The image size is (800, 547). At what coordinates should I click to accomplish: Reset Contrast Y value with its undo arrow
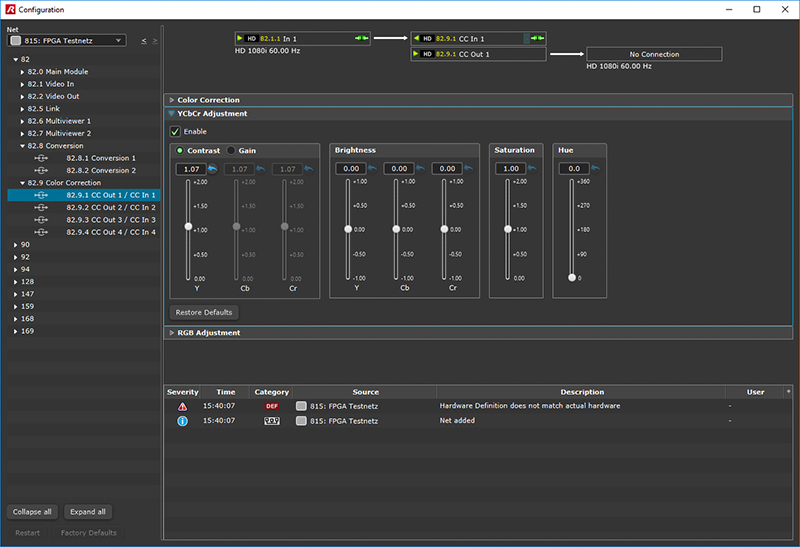pos(213,169)
